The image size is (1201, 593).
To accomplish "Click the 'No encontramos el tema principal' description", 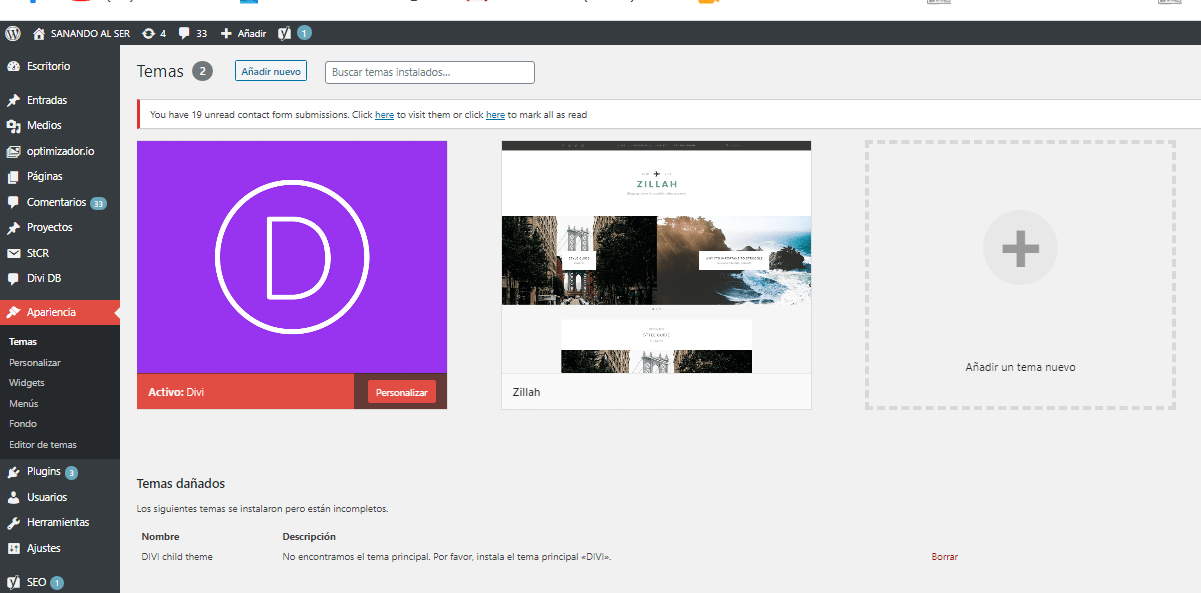I will point(447,557).
